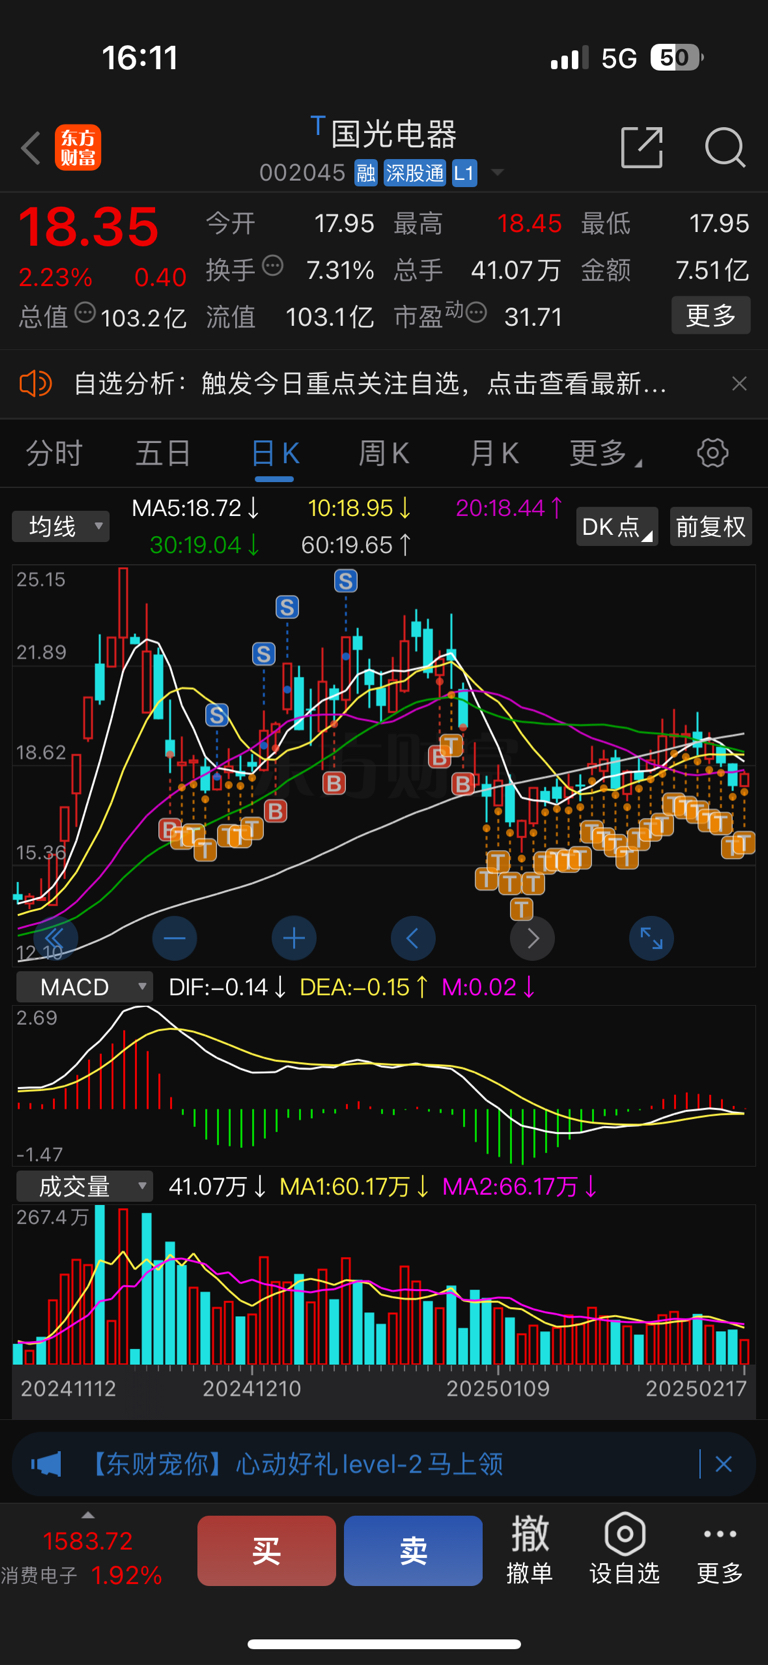This screenshot has width=769, height=1665.
Task: Open the 均线 indicator dropdown
Action: (x=61, y=526)
